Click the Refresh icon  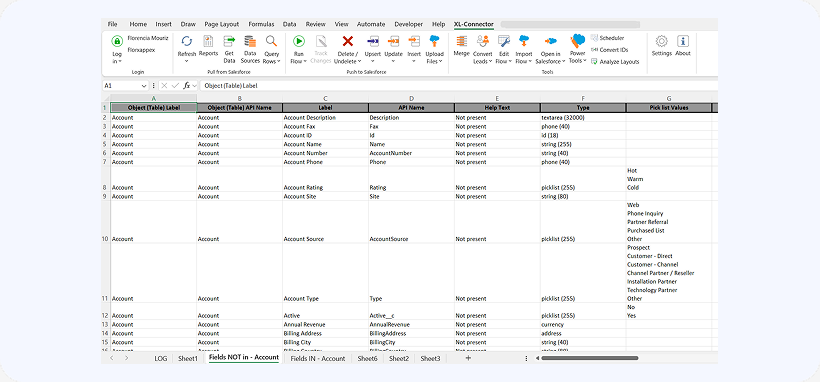click(187, 41)
